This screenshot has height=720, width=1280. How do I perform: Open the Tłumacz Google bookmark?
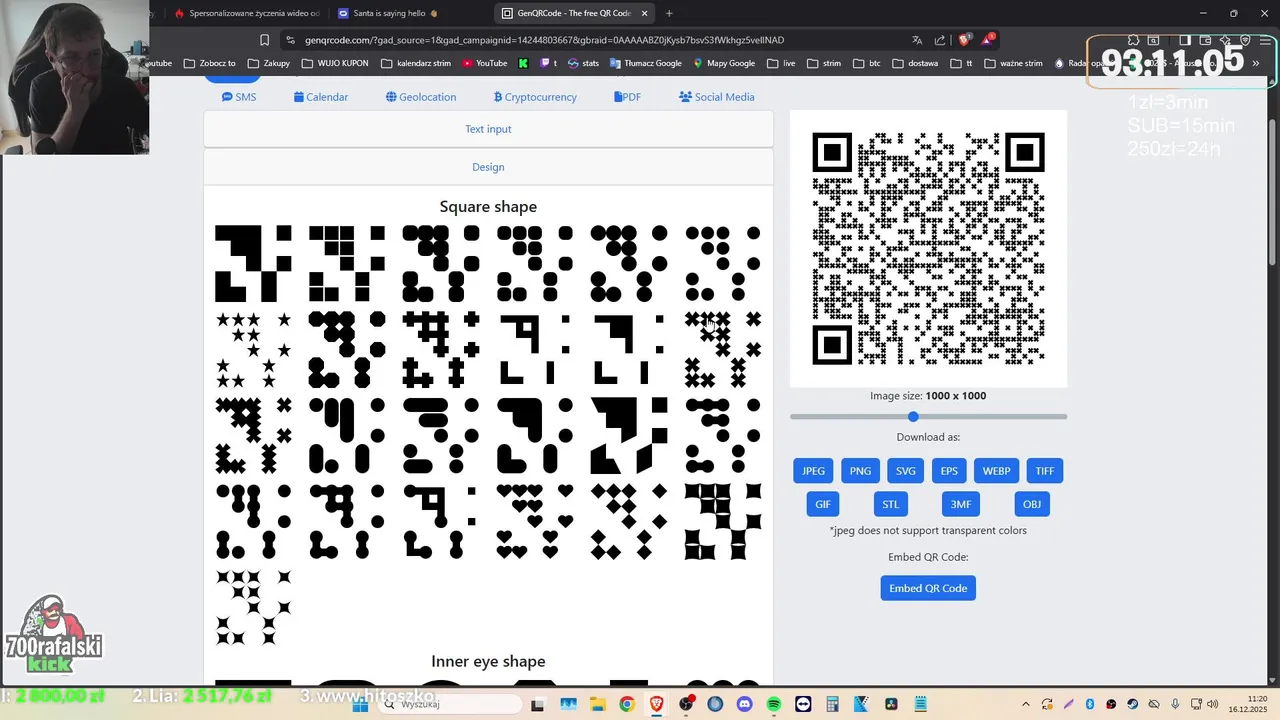pyautogui.click(x=645, y=63)
